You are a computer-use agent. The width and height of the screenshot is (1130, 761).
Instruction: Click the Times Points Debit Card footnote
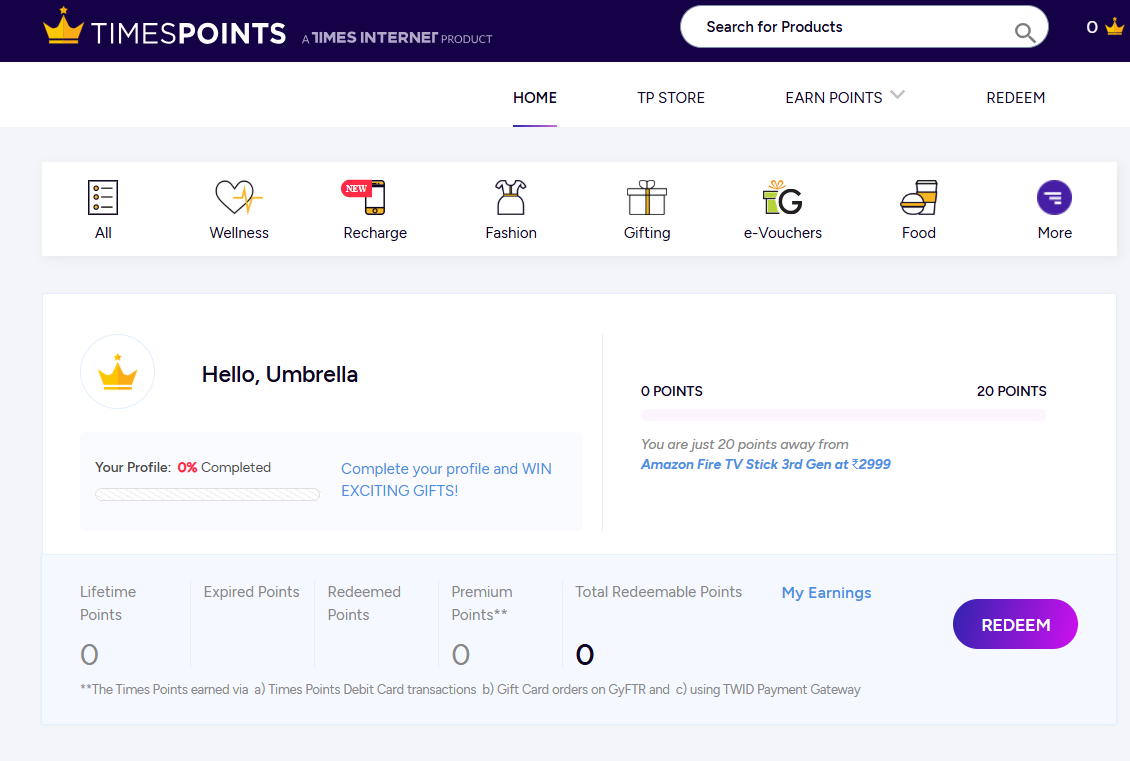(470, 690)
